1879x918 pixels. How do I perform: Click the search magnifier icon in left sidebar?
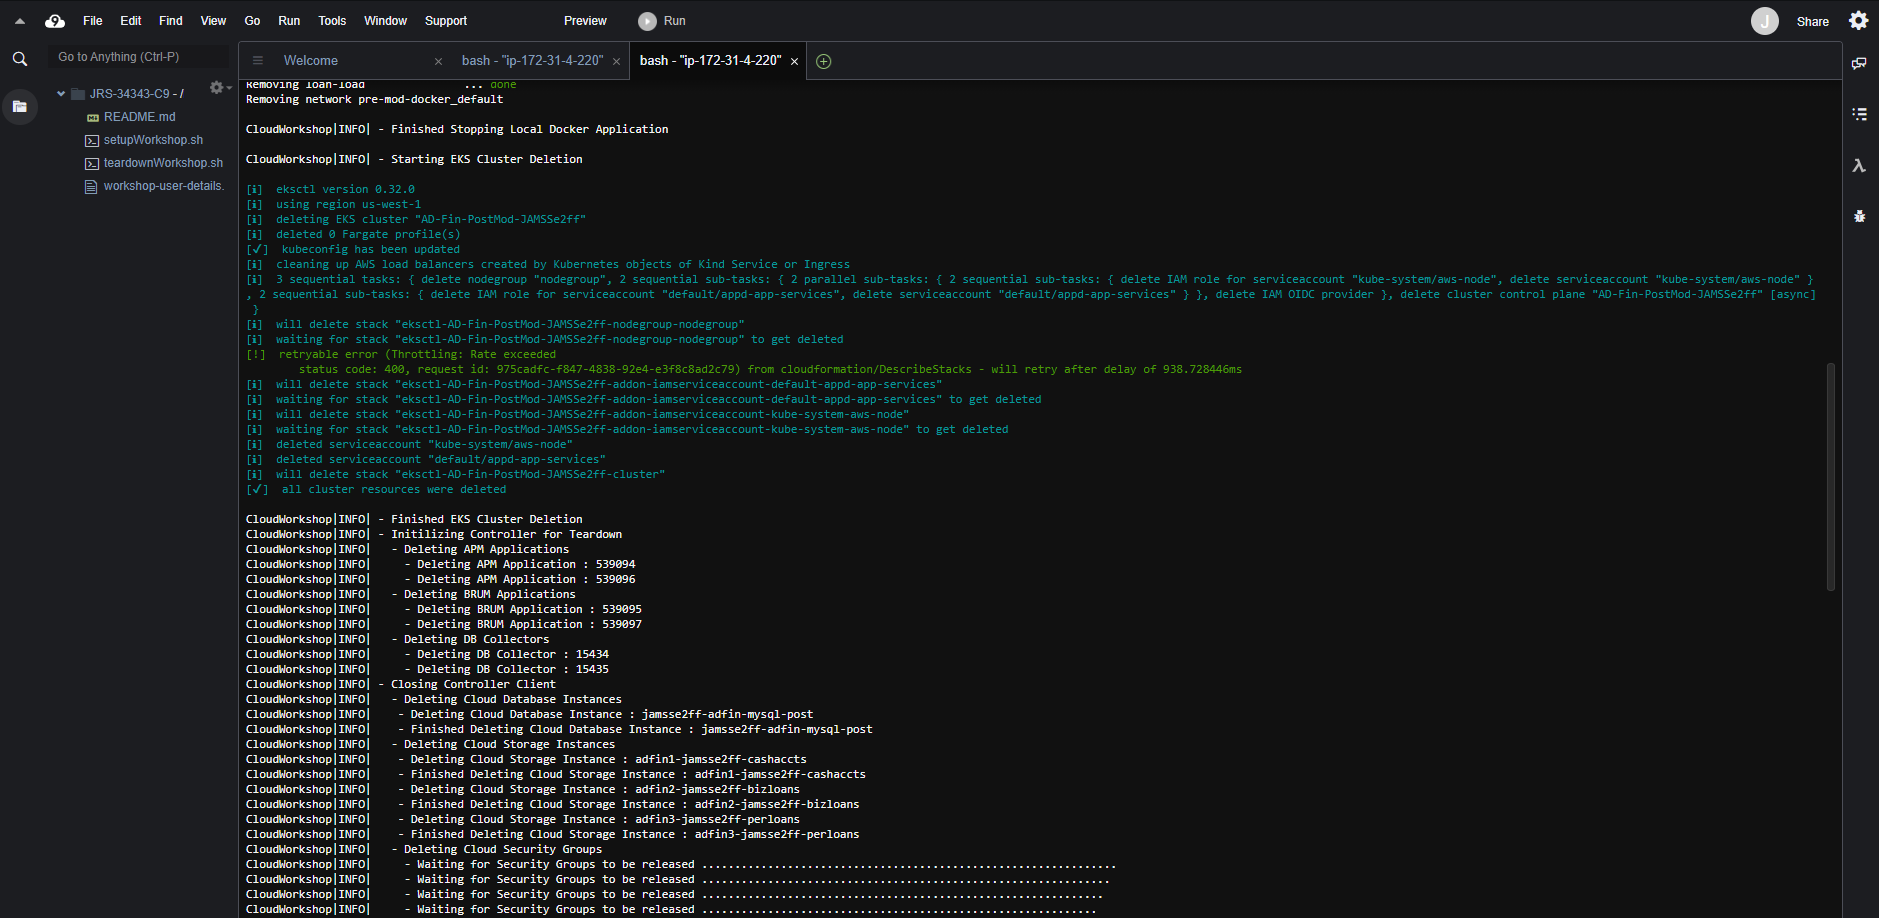pyautogui.click(x=19, y=59)
